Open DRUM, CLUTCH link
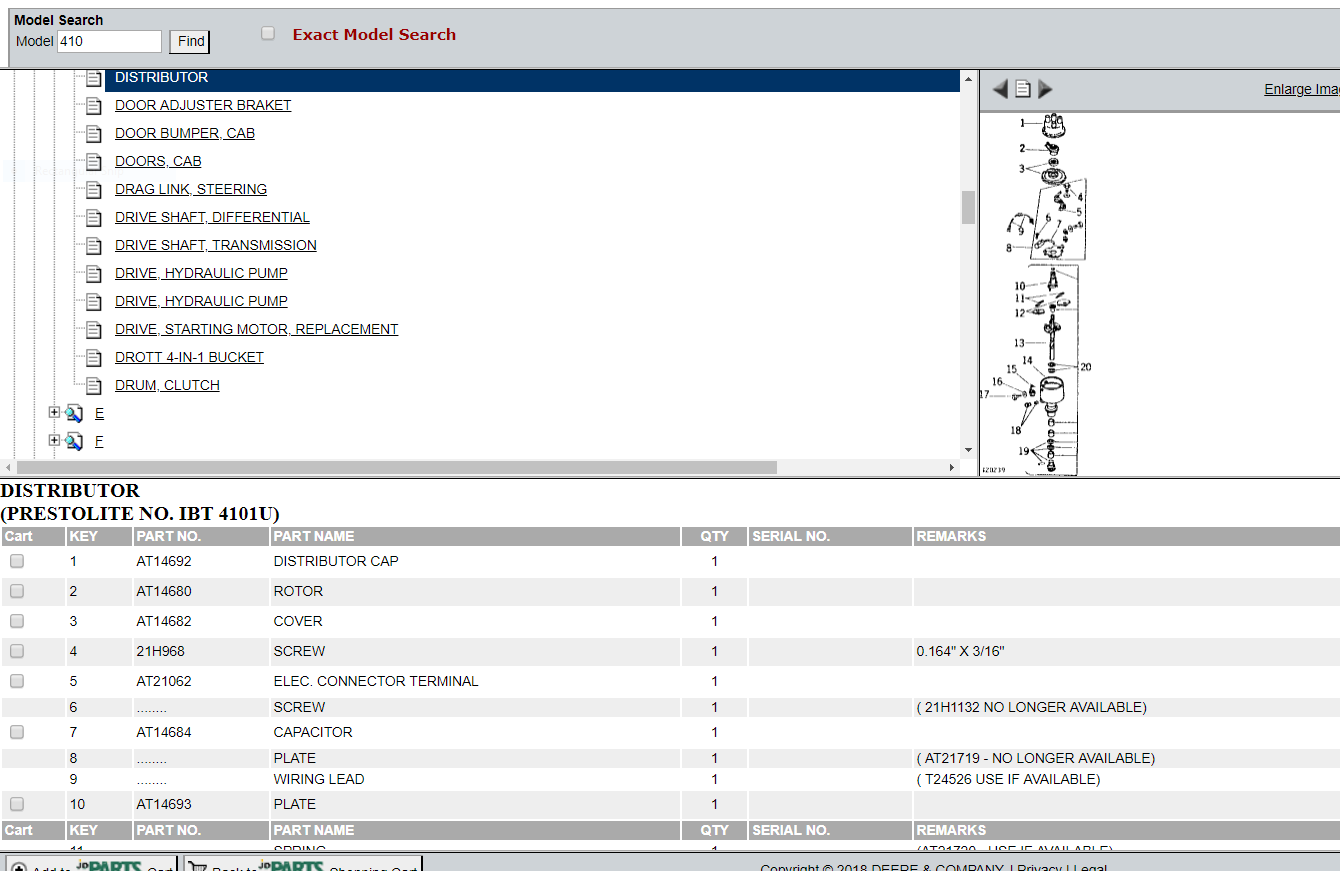Image resolution: width=1340 pixels, height=871 pixels. click(x=167, y=385)
